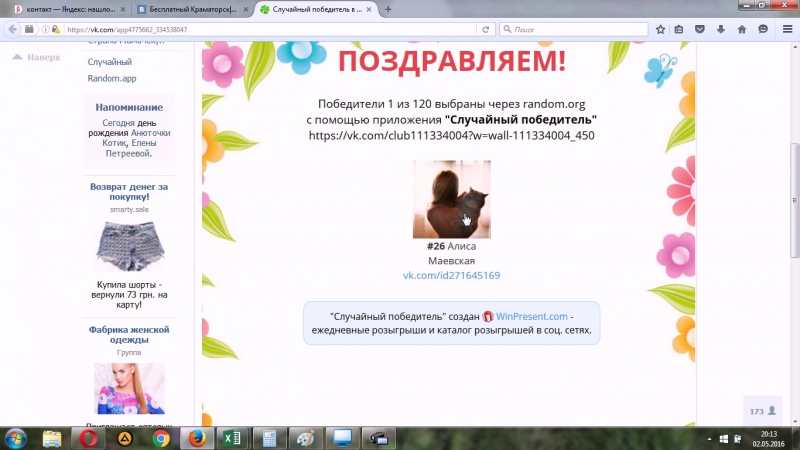Open Paint from the taskbar

tap(306, 438)
